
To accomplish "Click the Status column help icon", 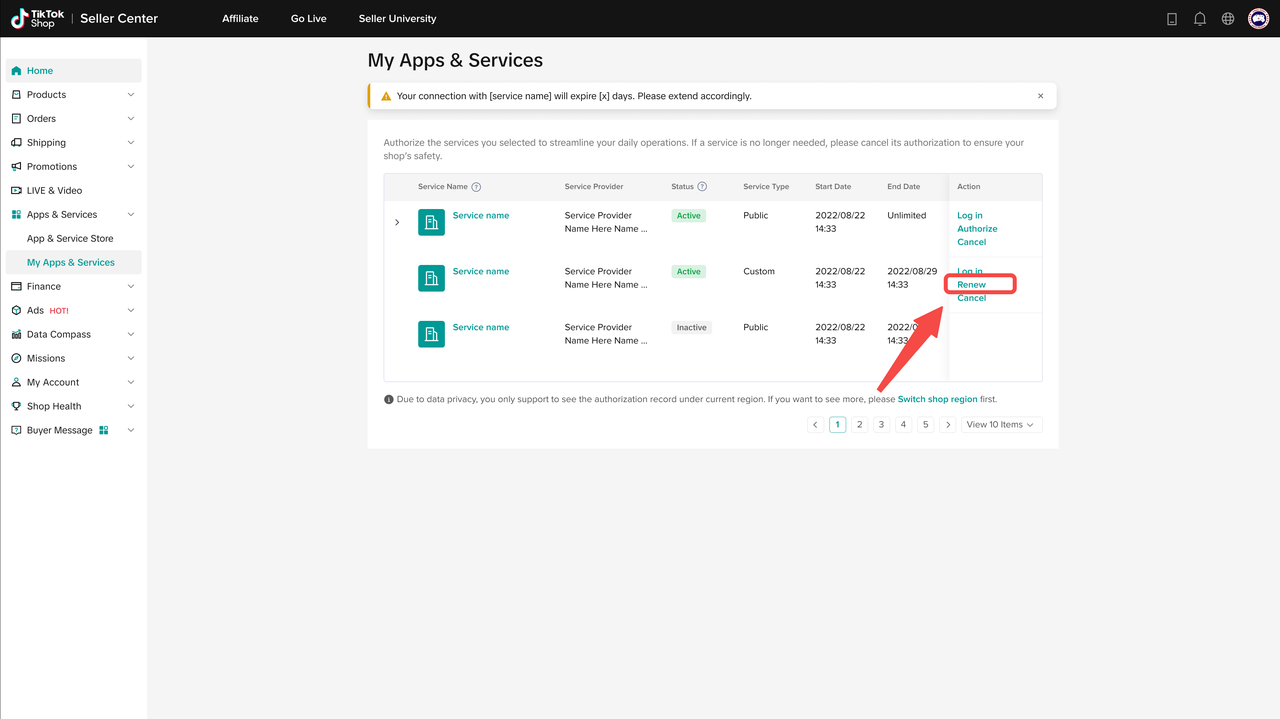I will (702, 187).
